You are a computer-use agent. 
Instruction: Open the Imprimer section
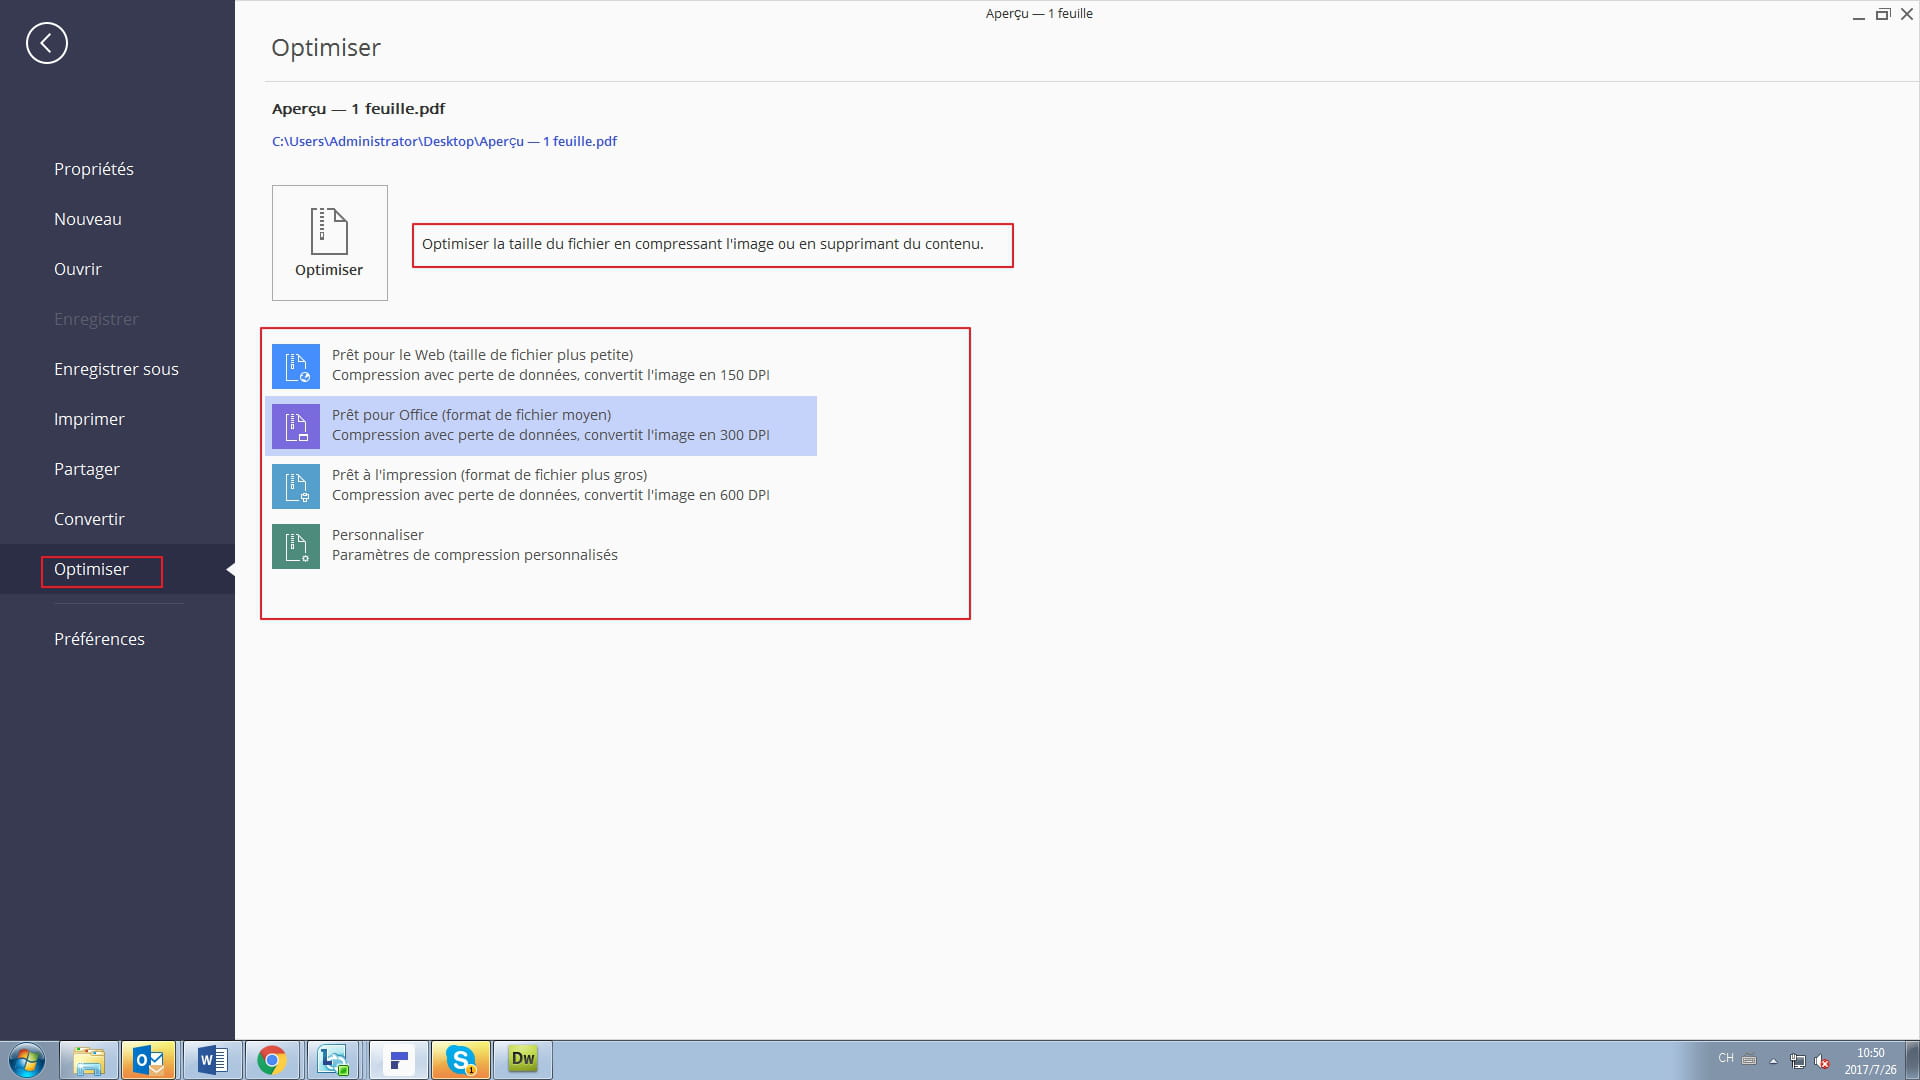[89, 419]
